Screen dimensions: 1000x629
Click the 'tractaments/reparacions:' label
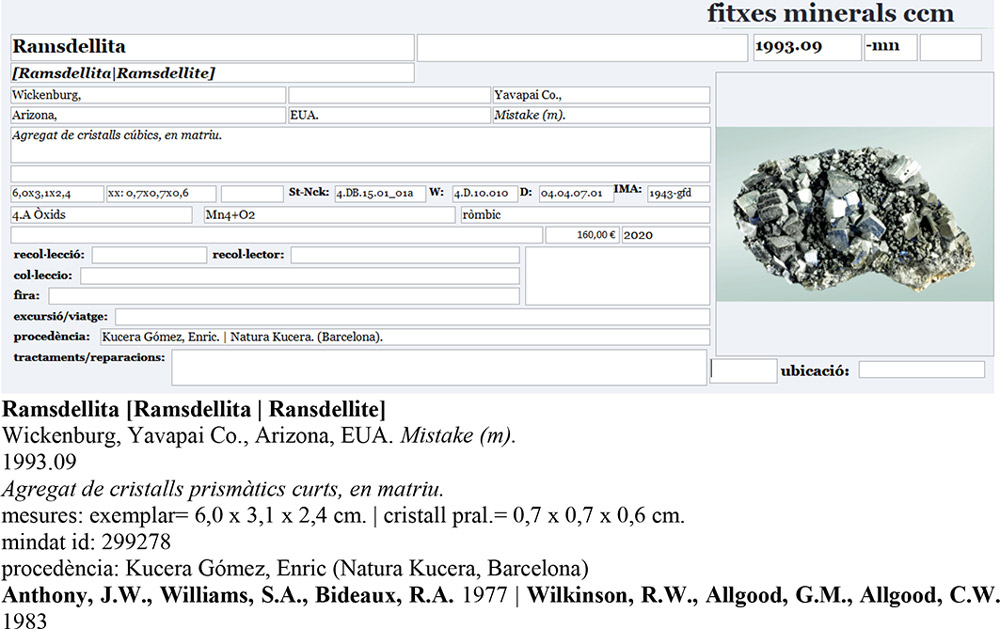pyautogui.click(x=89, y=357)
